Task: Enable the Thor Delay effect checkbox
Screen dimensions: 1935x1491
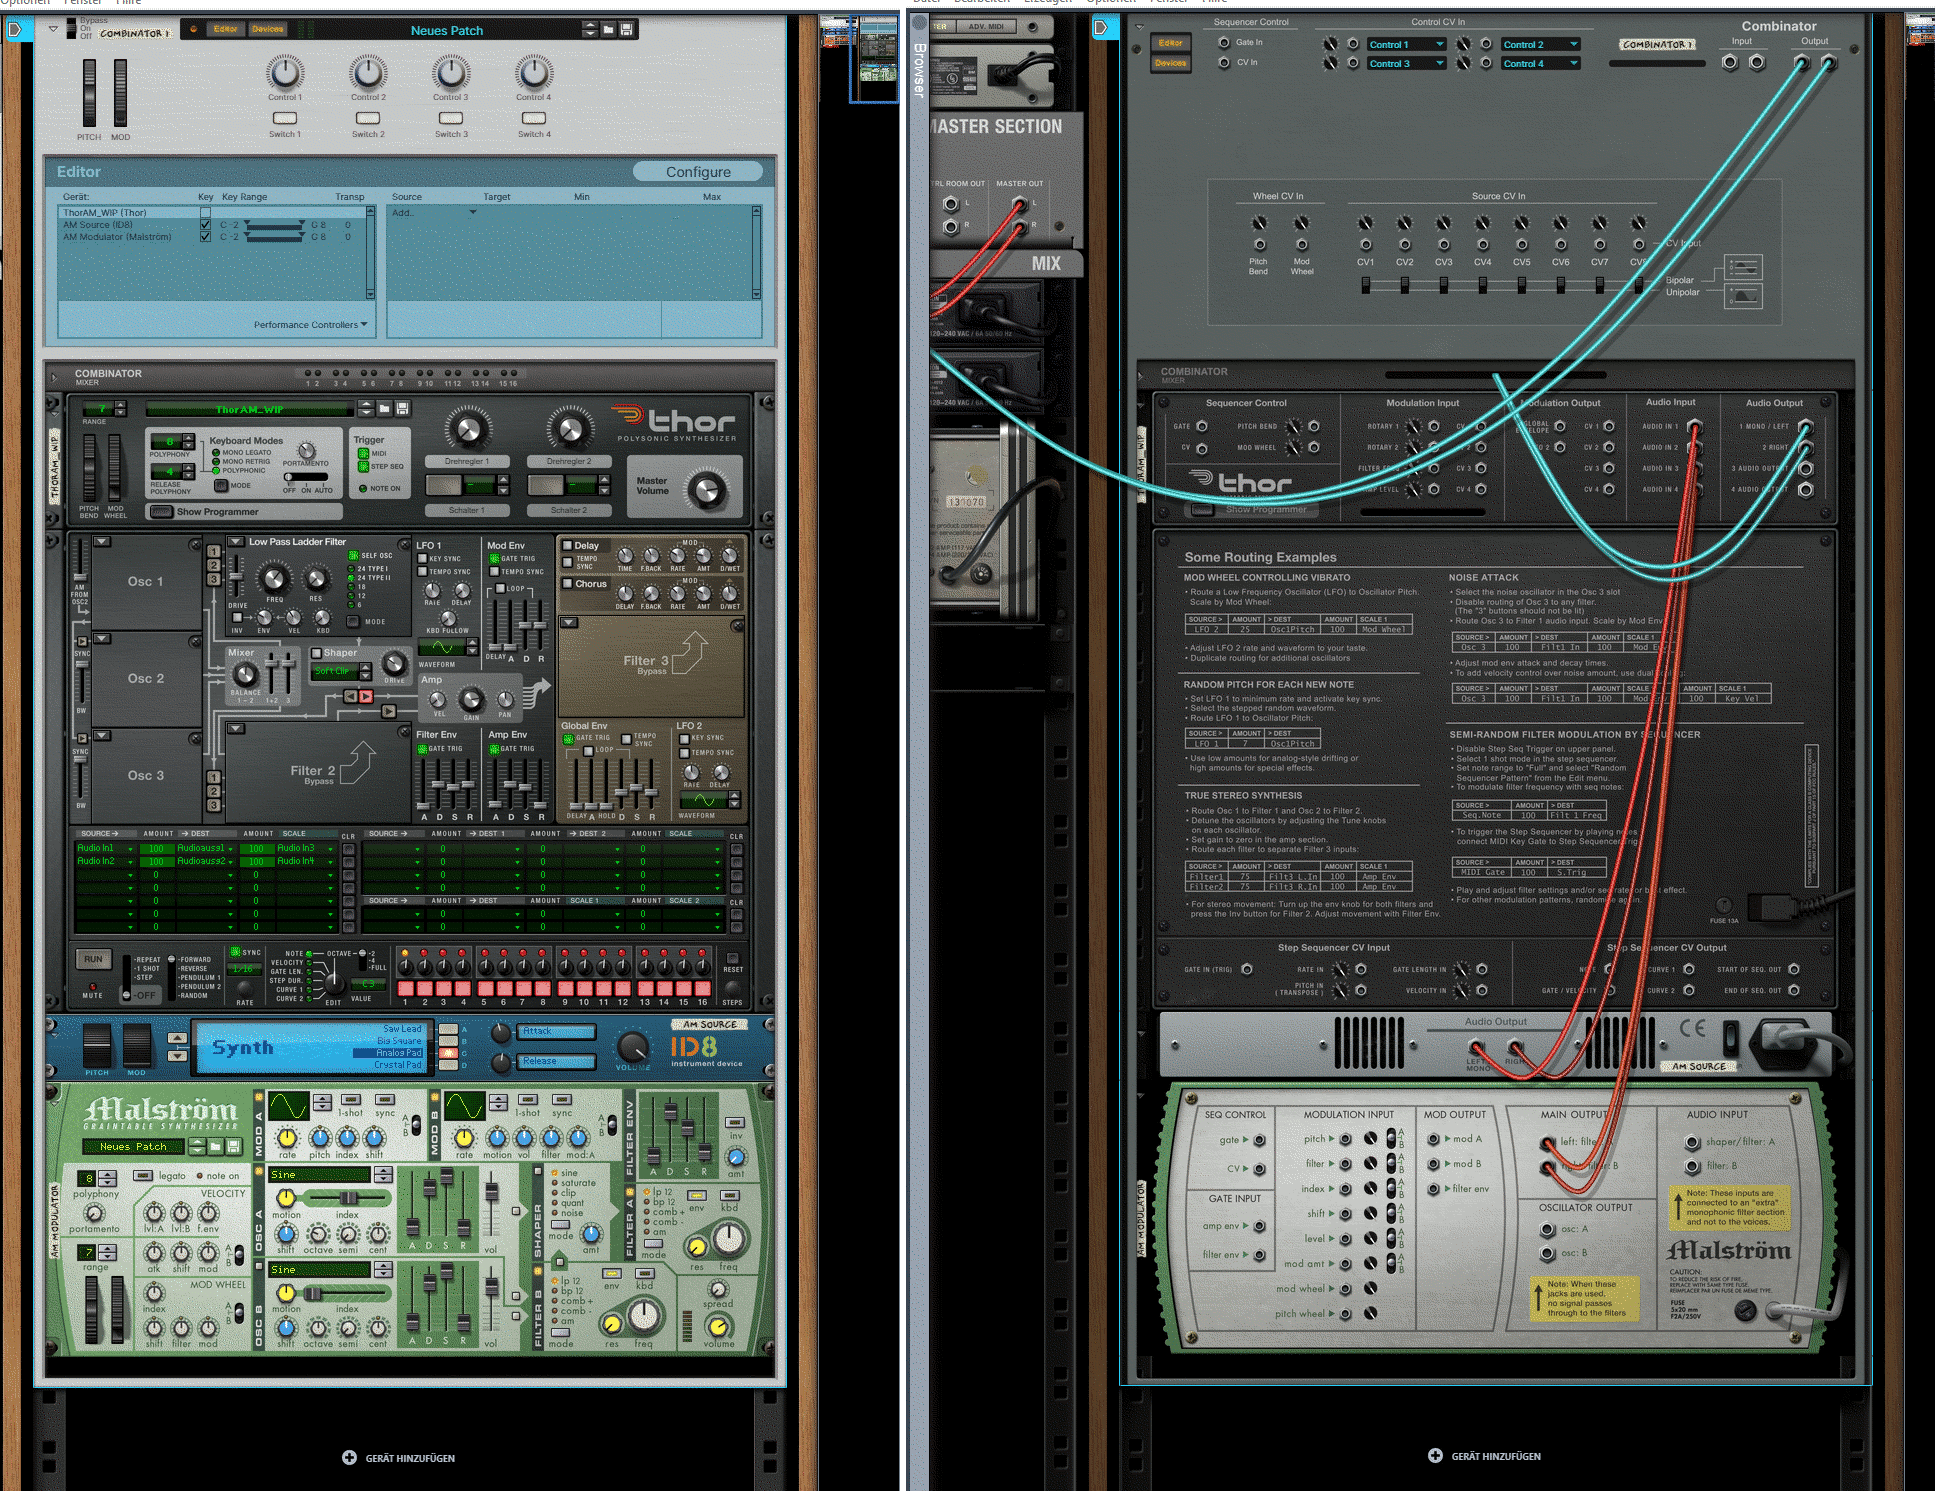Action: coord(567,546)
